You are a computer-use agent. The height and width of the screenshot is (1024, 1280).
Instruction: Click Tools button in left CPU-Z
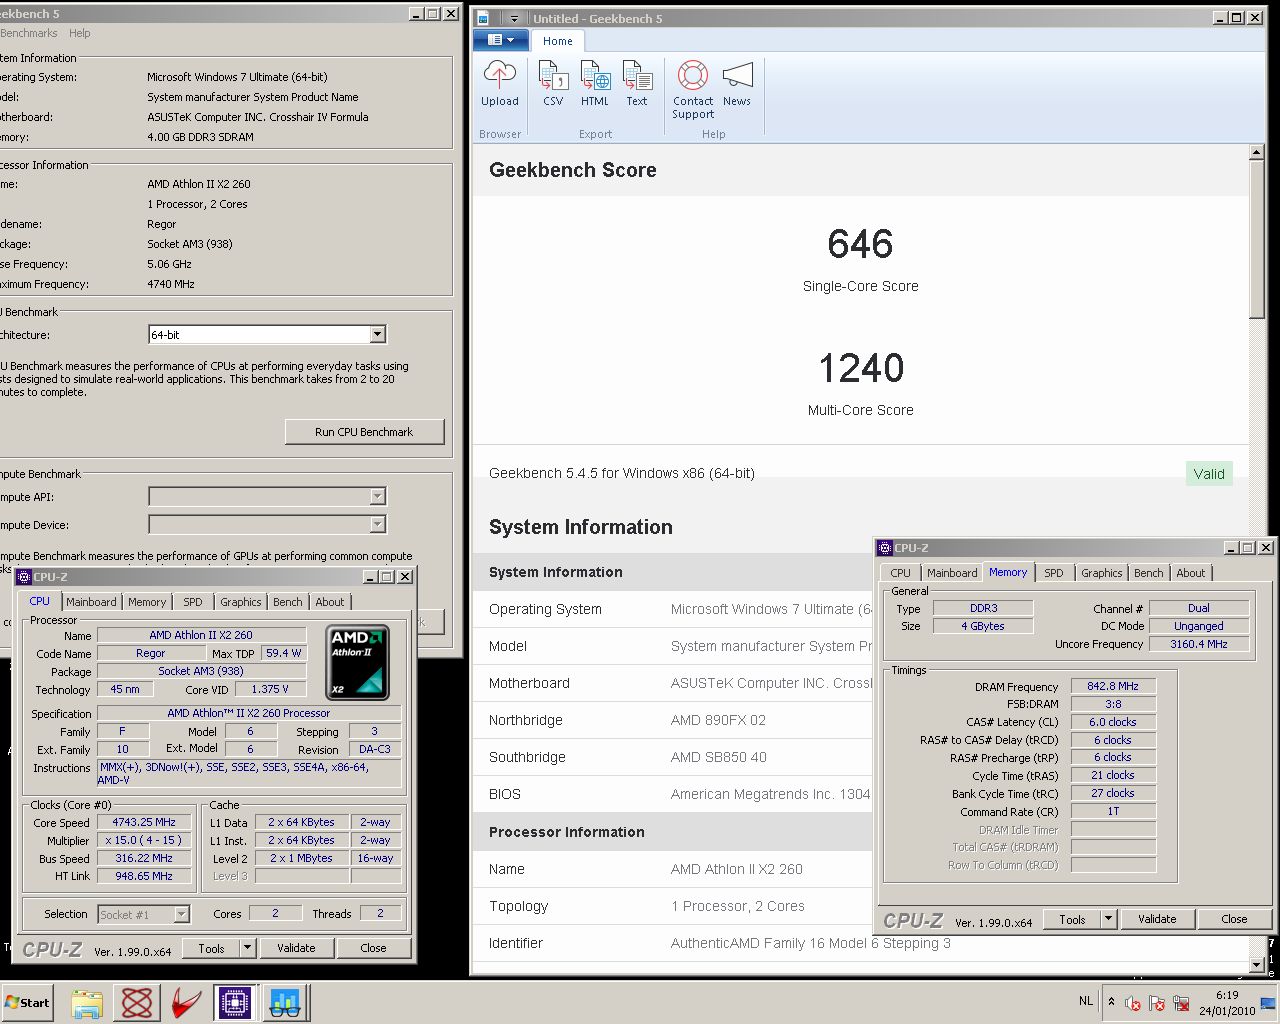tap(211, 948)
